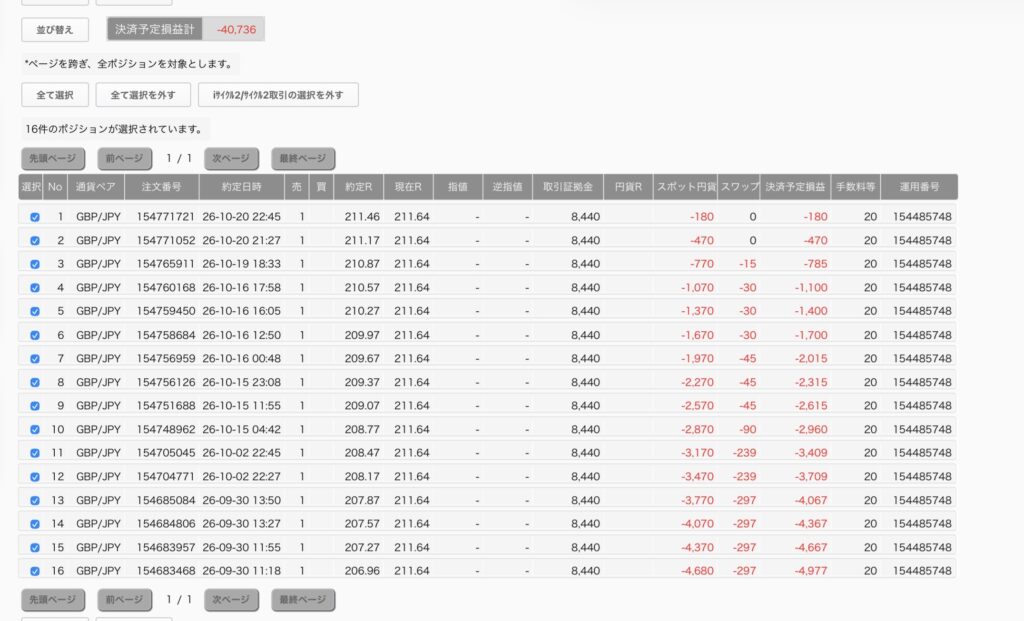
Task: Toggle checkbox for order 154760168
Action: click(x=35, y=287)
